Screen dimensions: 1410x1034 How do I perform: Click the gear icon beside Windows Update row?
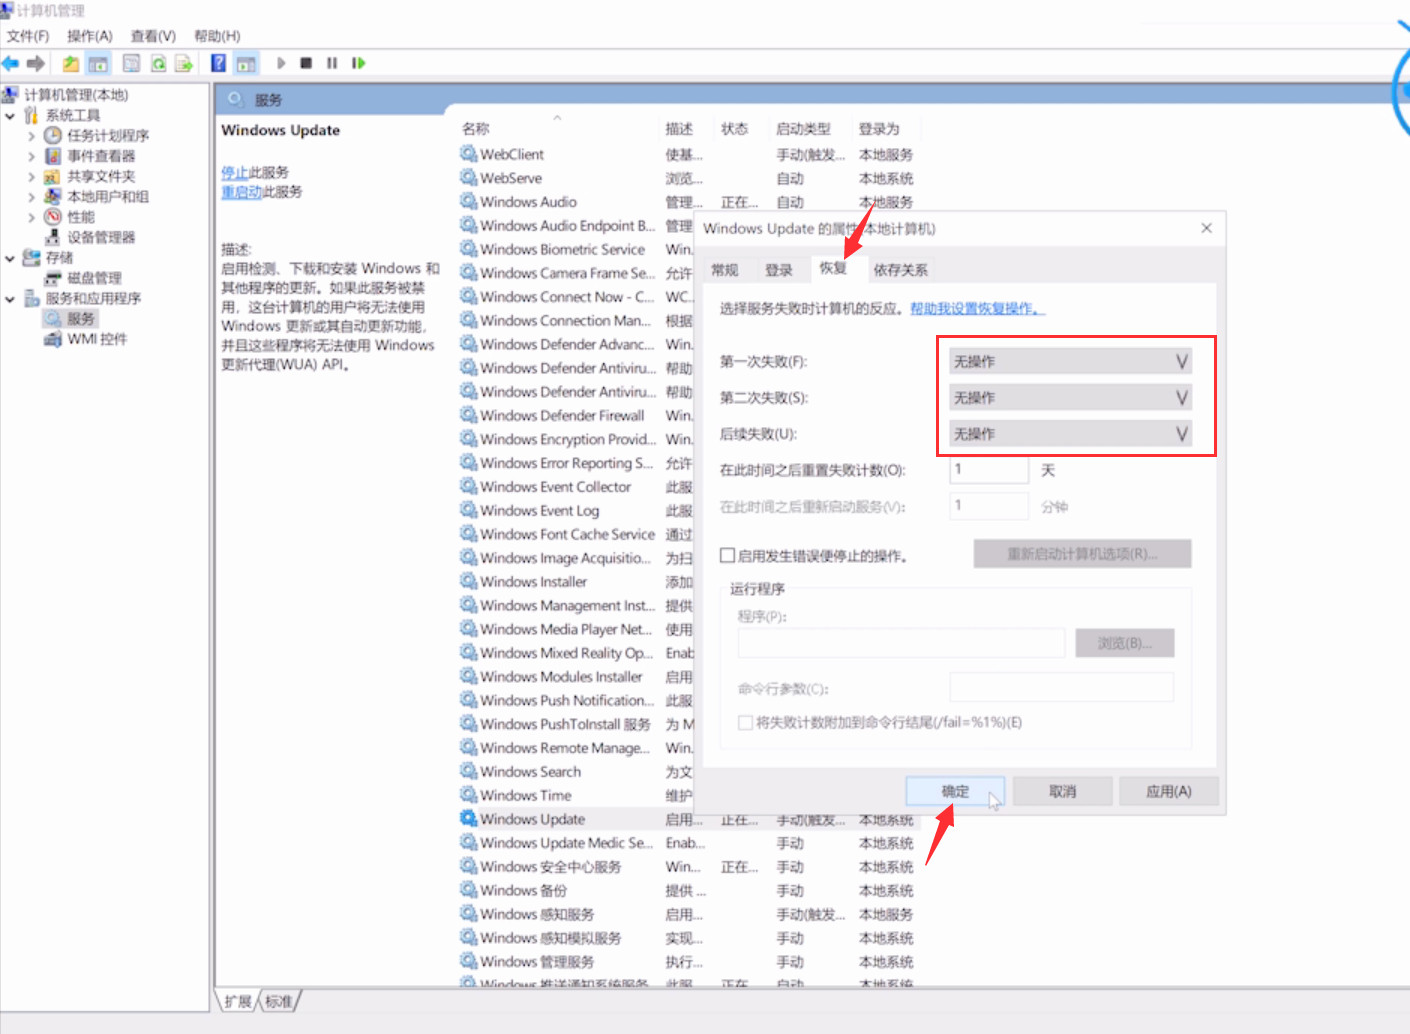point(468,818)
